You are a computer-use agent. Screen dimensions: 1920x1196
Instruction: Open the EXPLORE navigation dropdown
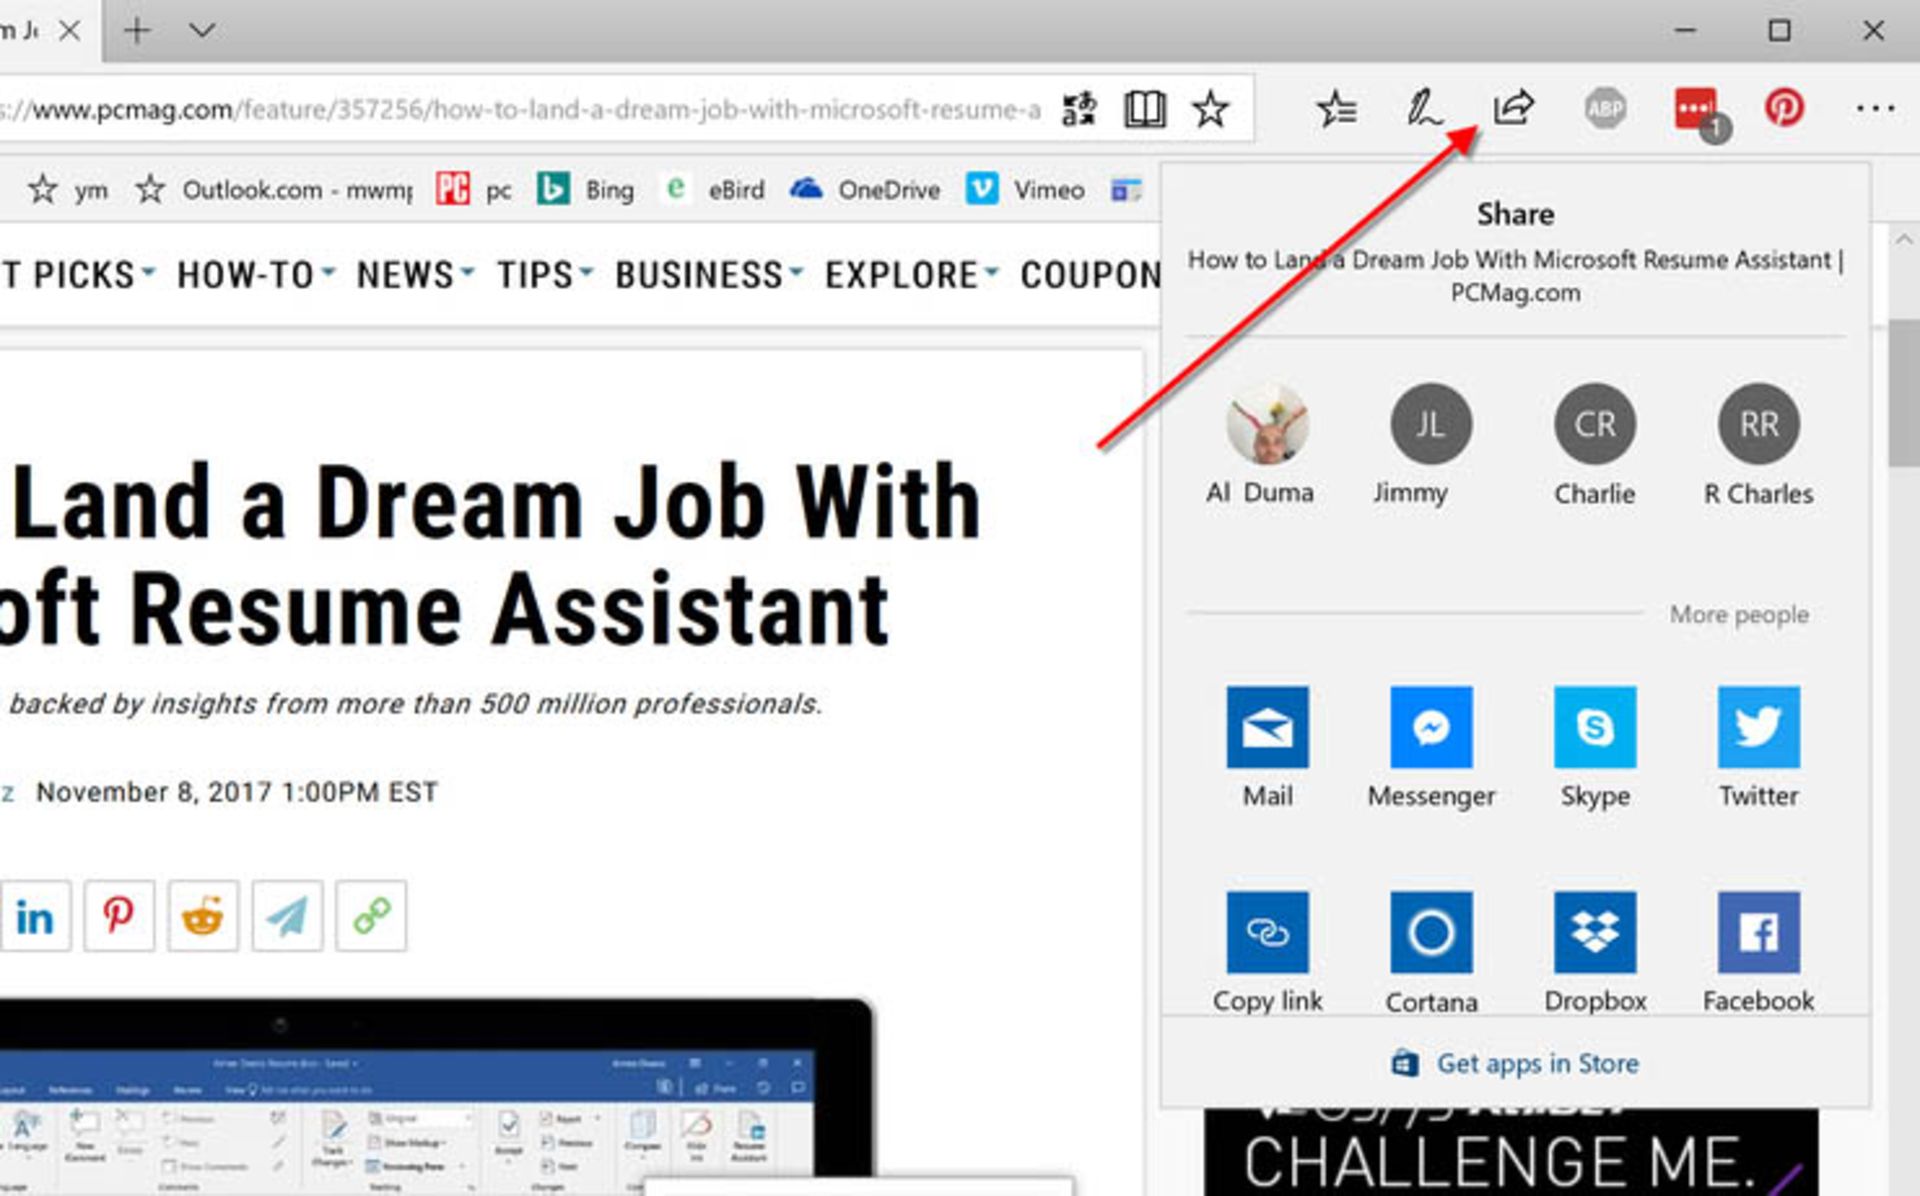click(911, 274)
